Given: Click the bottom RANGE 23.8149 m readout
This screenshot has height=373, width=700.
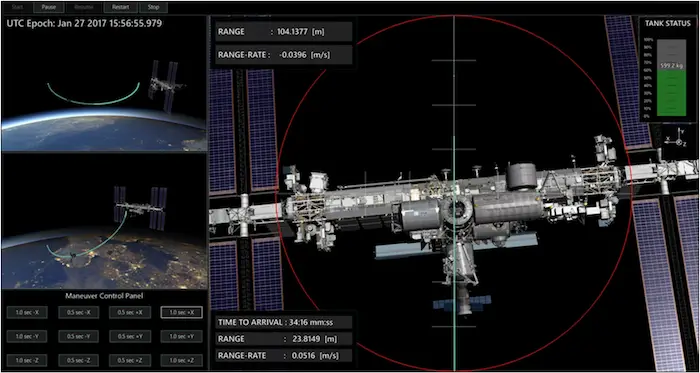Looking at the screenshot, I should (283, 339).
